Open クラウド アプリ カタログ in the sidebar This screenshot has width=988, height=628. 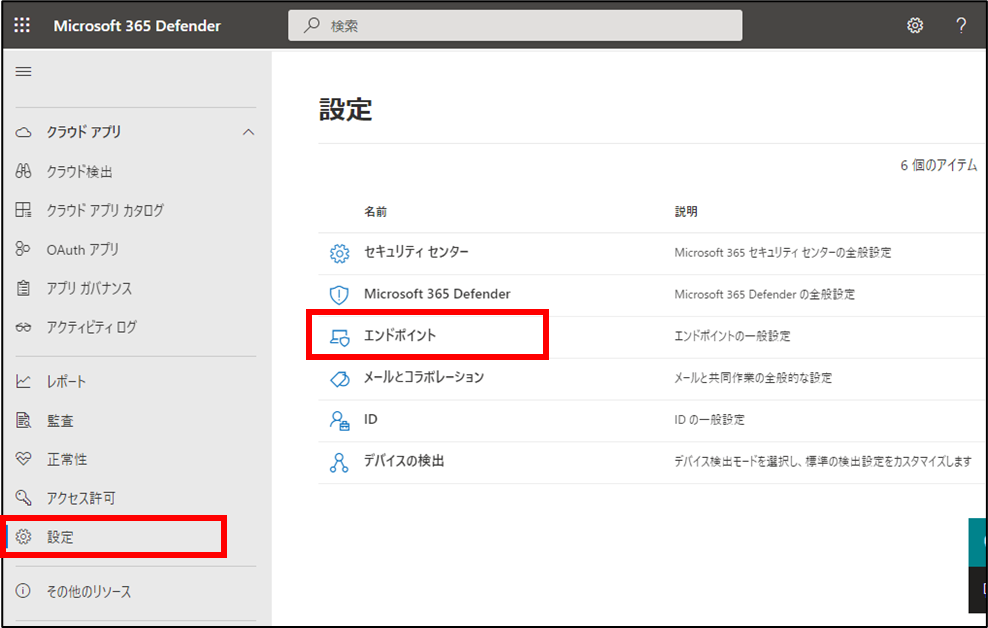pyautogui.click(x=105, y=210)
